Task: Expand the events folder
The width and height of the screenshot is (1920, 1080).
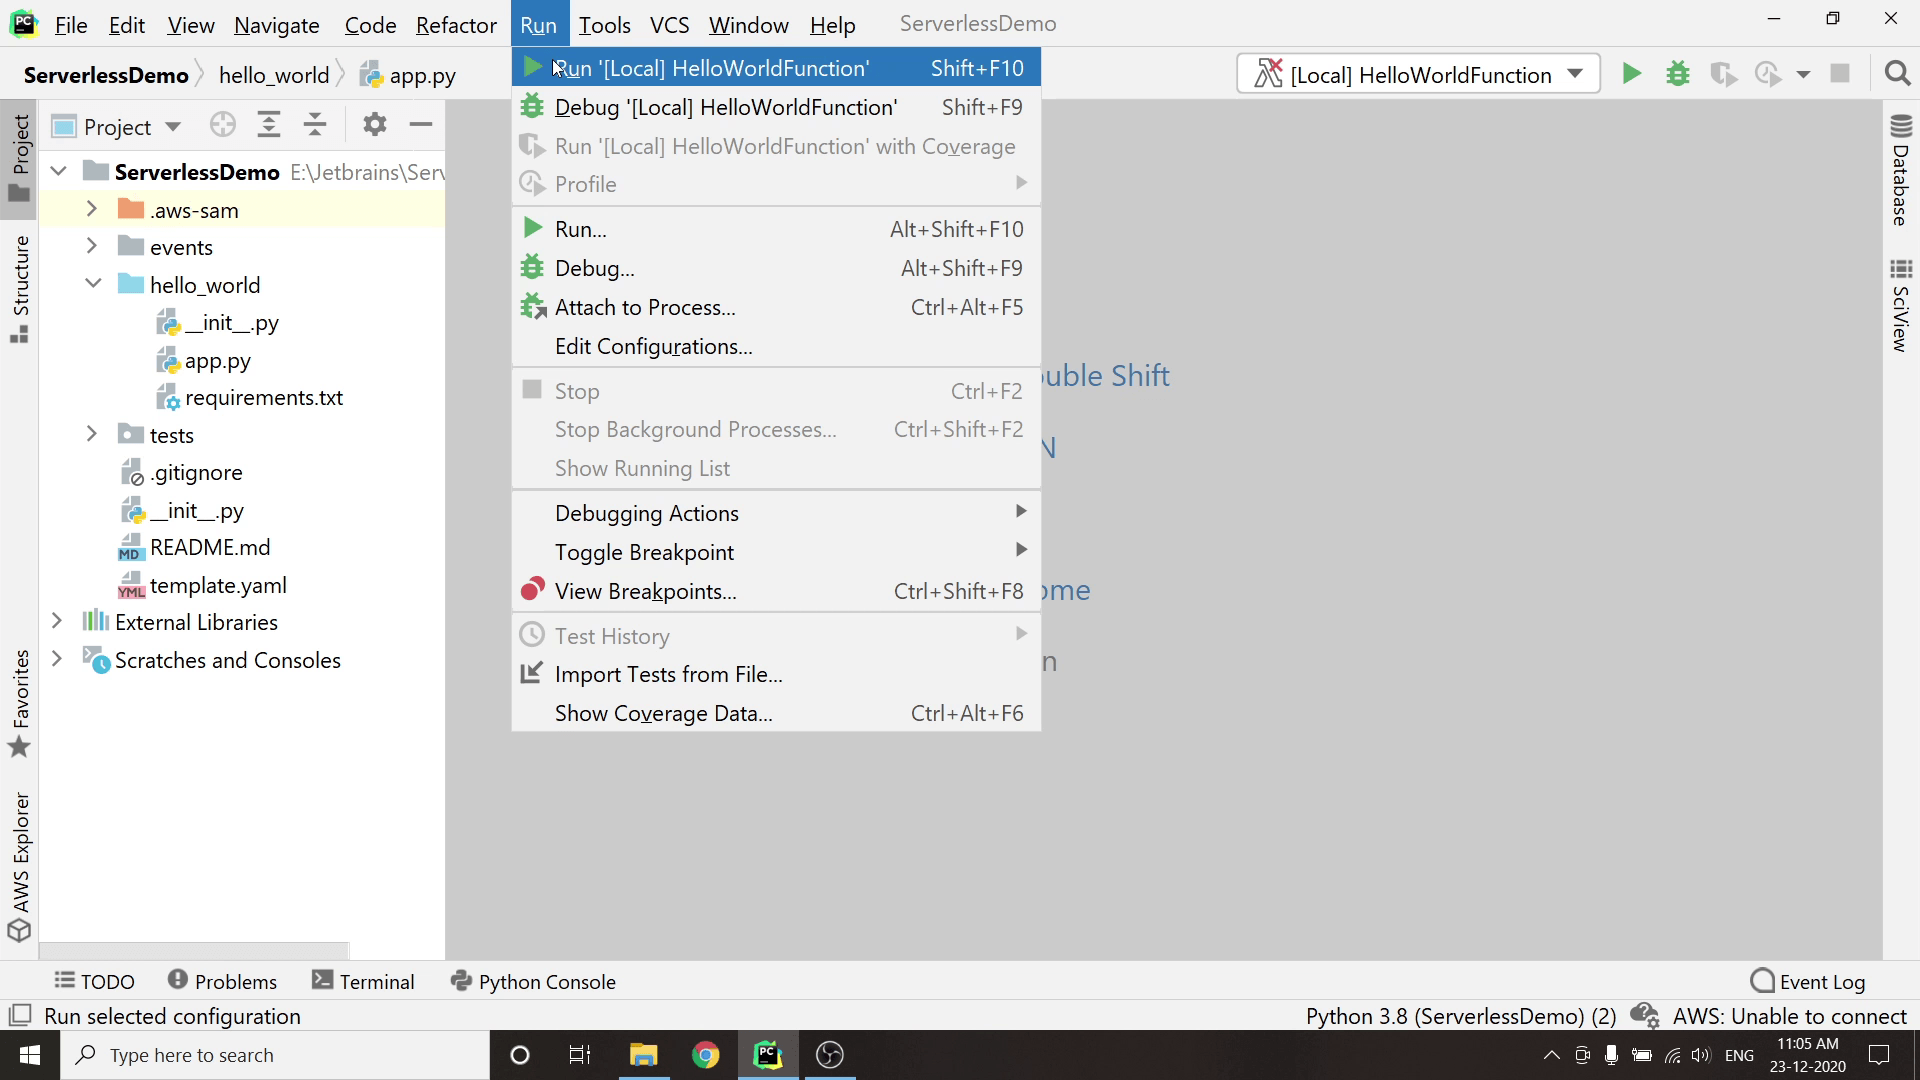Action: 91,247
